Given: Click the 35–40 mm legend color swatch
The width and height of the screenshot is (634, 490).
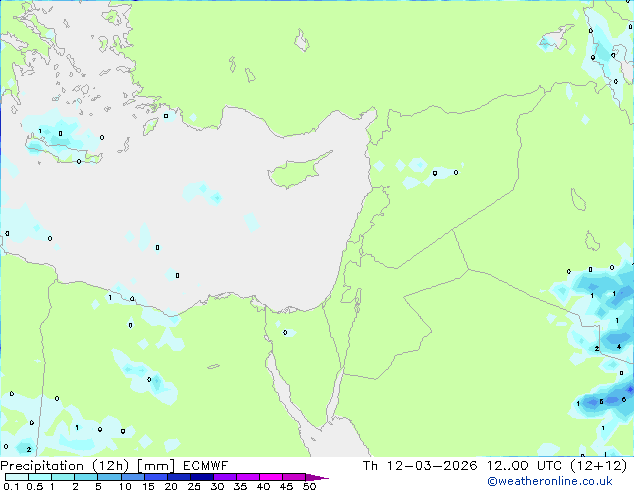Looking at the screenshot, I should pos(248,477).
